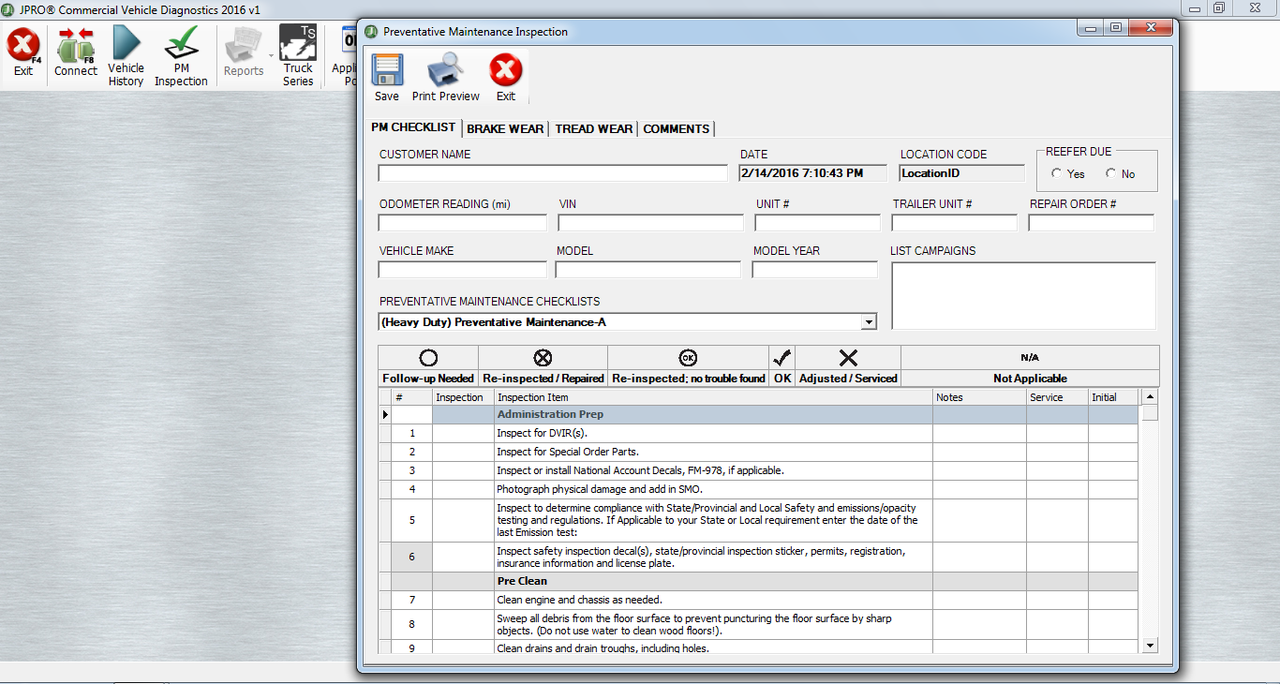Open the Reports toolbar icon

(243, 53)
